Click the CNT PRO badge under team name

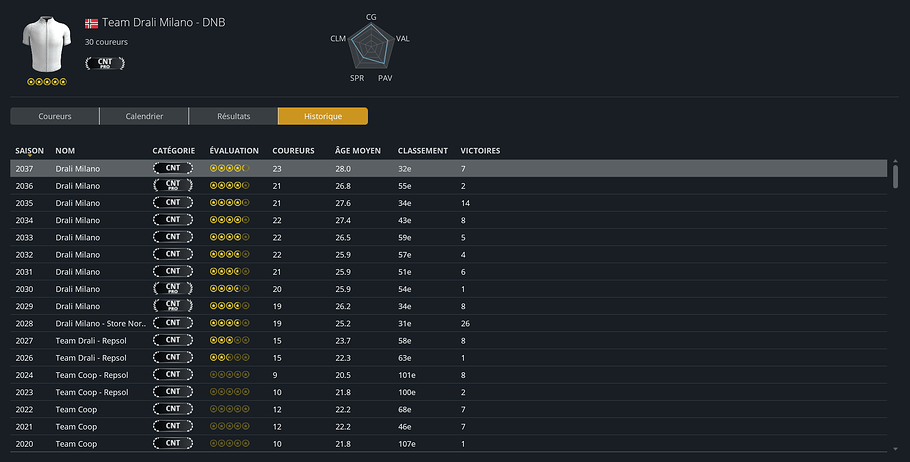(105, 63)
